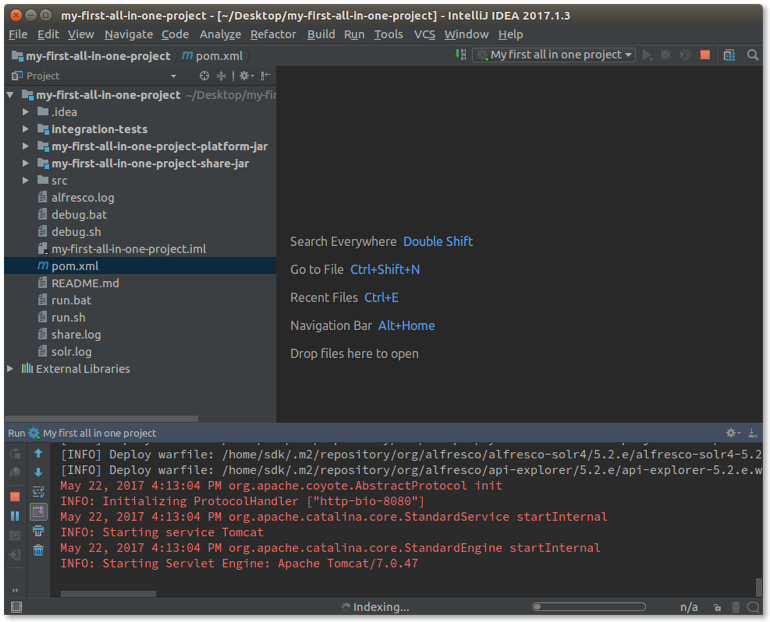
Task: Select pom.xml in the project tree
Action: pos(74,266)
